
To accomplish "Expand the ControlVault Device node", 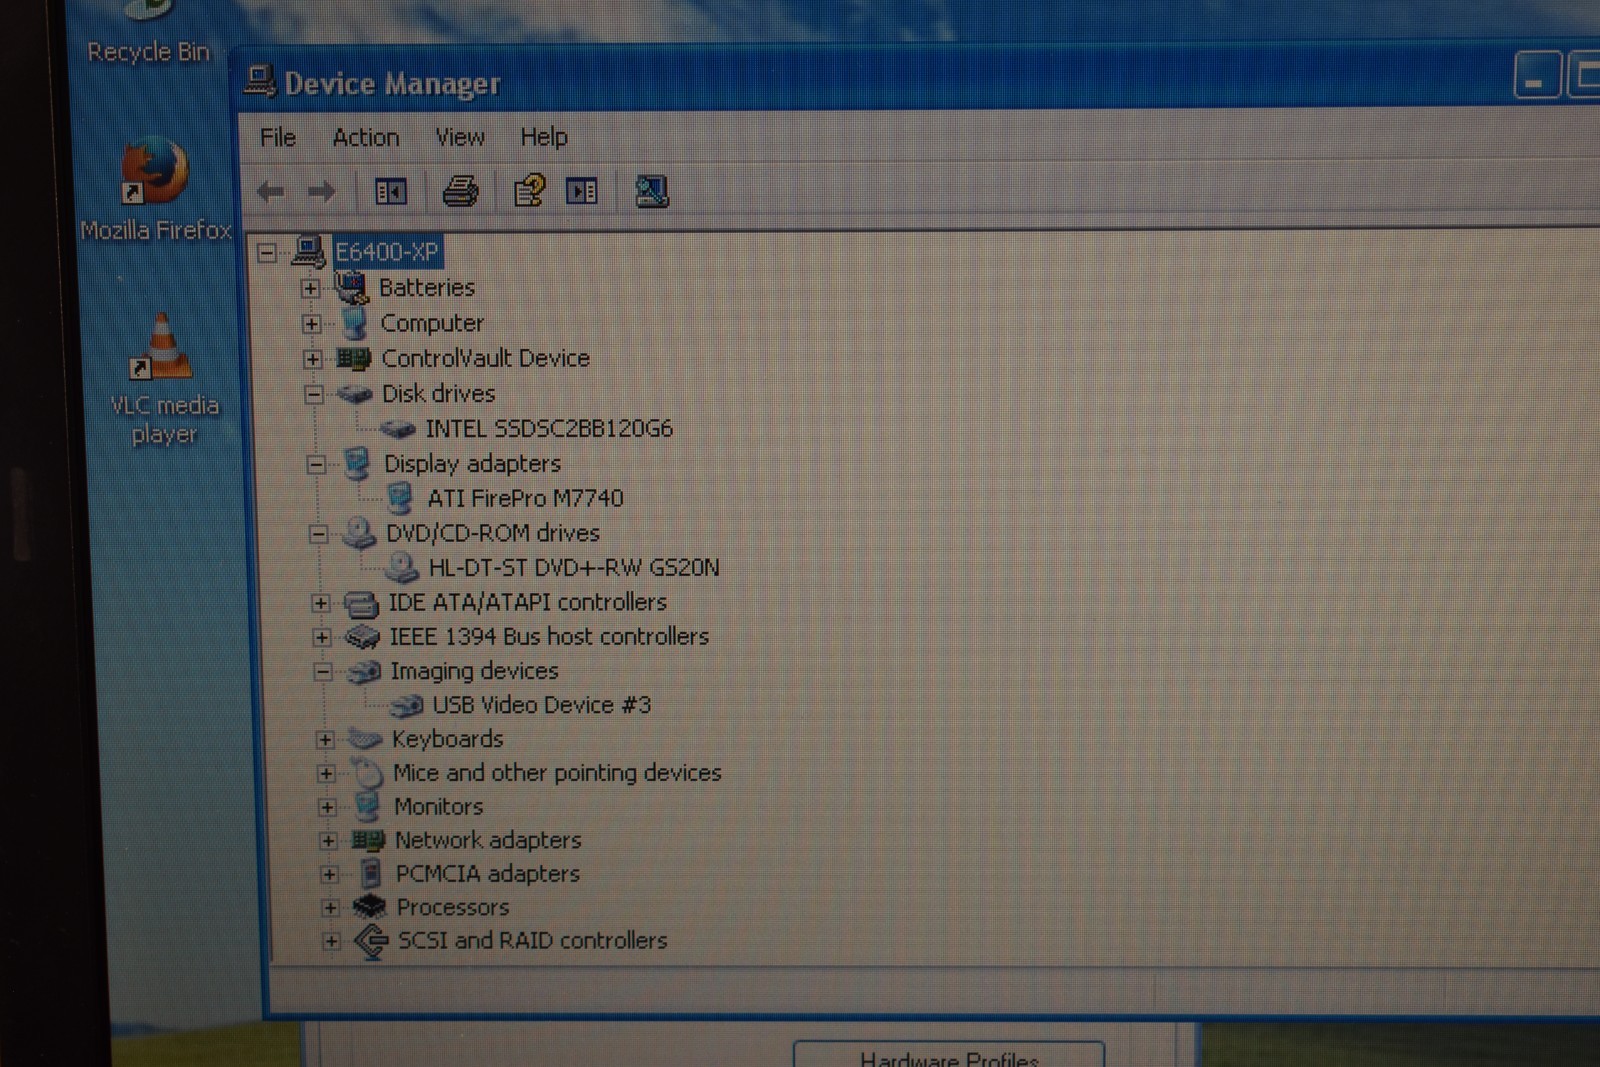I will click(312, 359).
